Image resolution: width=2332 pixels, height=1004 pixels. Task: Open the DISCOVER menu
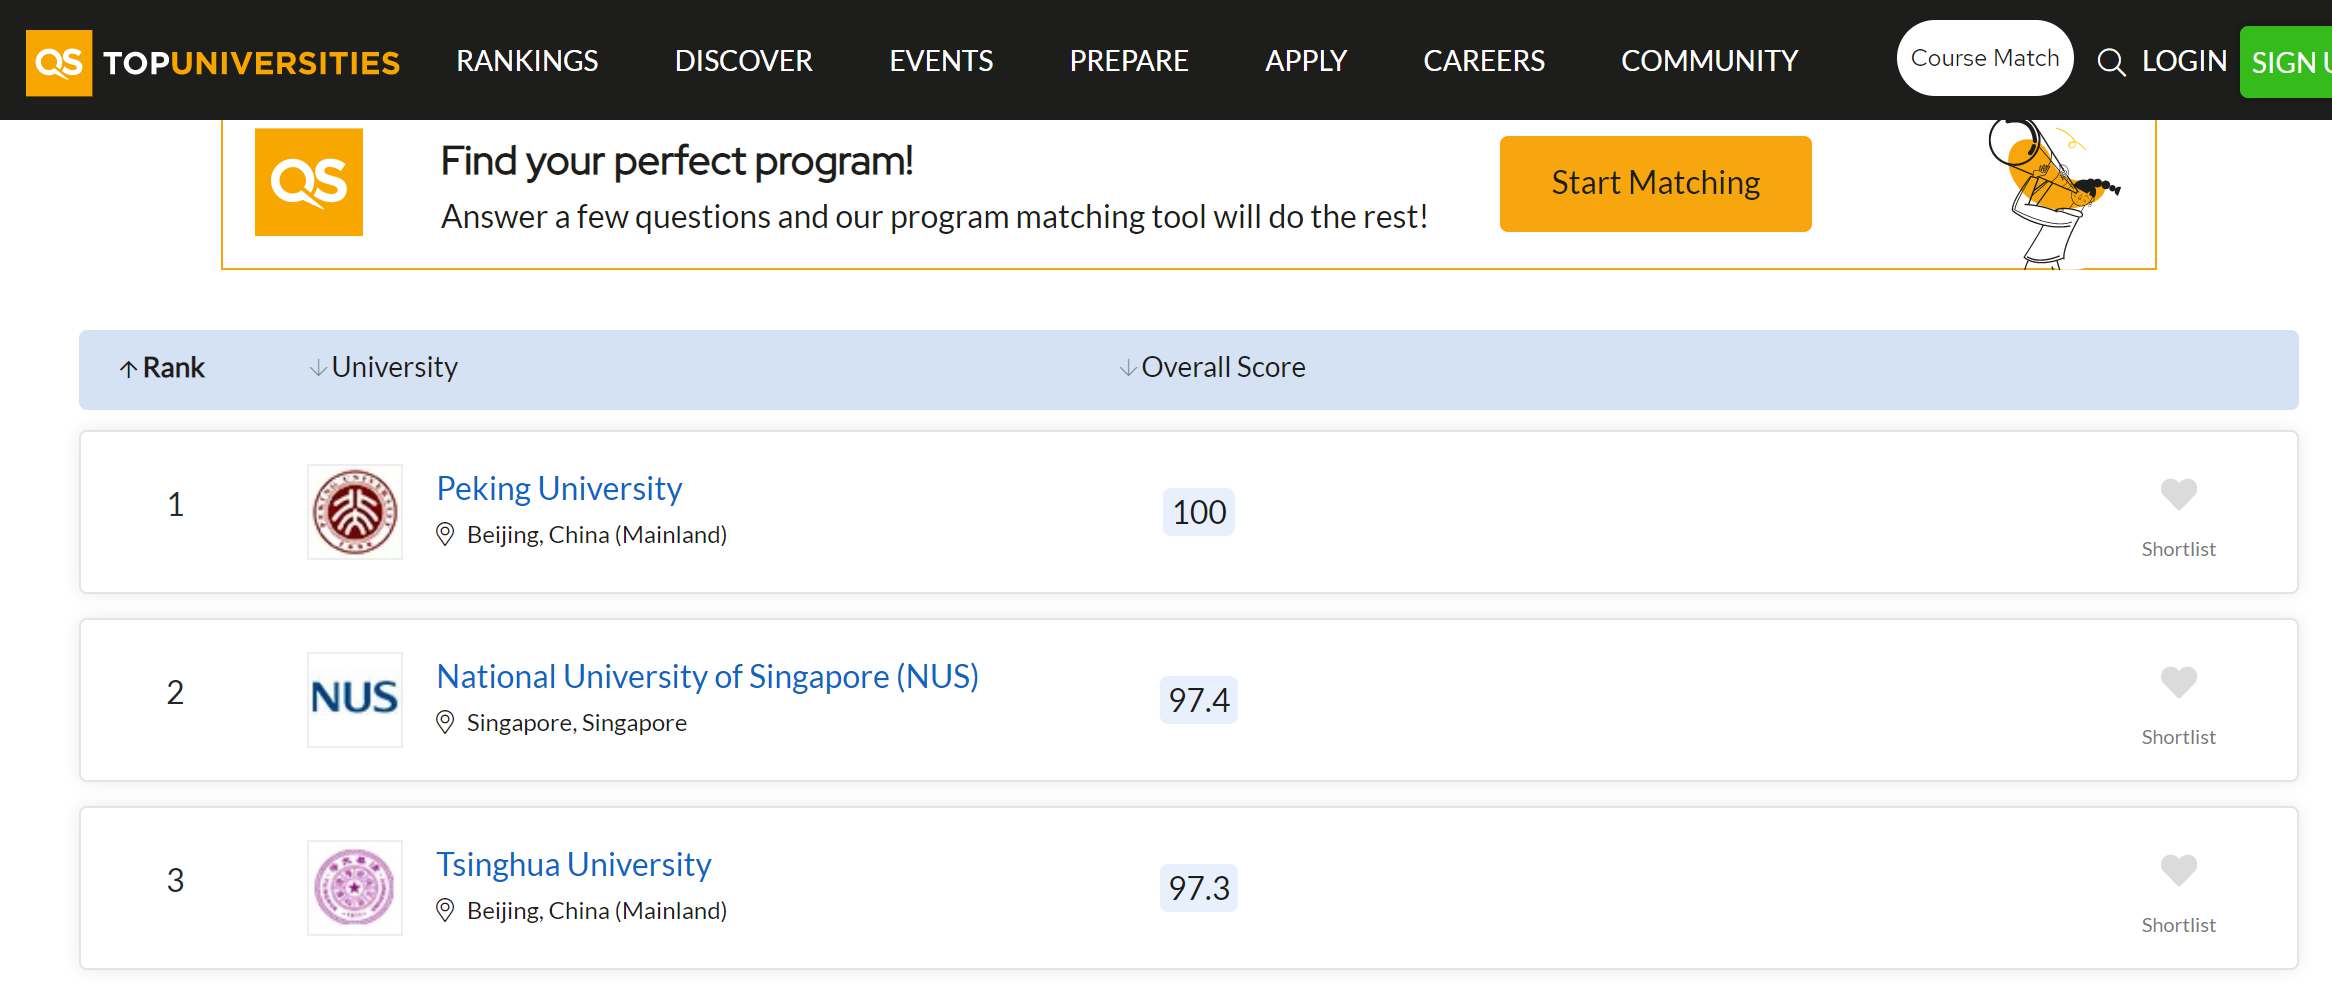pos(743,61)
